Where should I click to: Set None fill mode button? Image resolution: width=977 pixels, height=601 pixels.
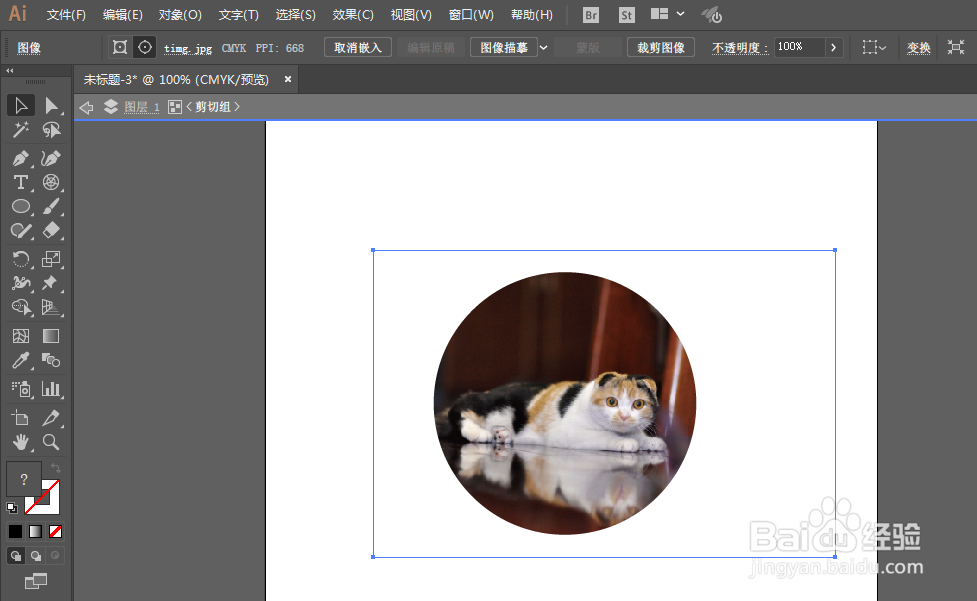coord(55,531)
